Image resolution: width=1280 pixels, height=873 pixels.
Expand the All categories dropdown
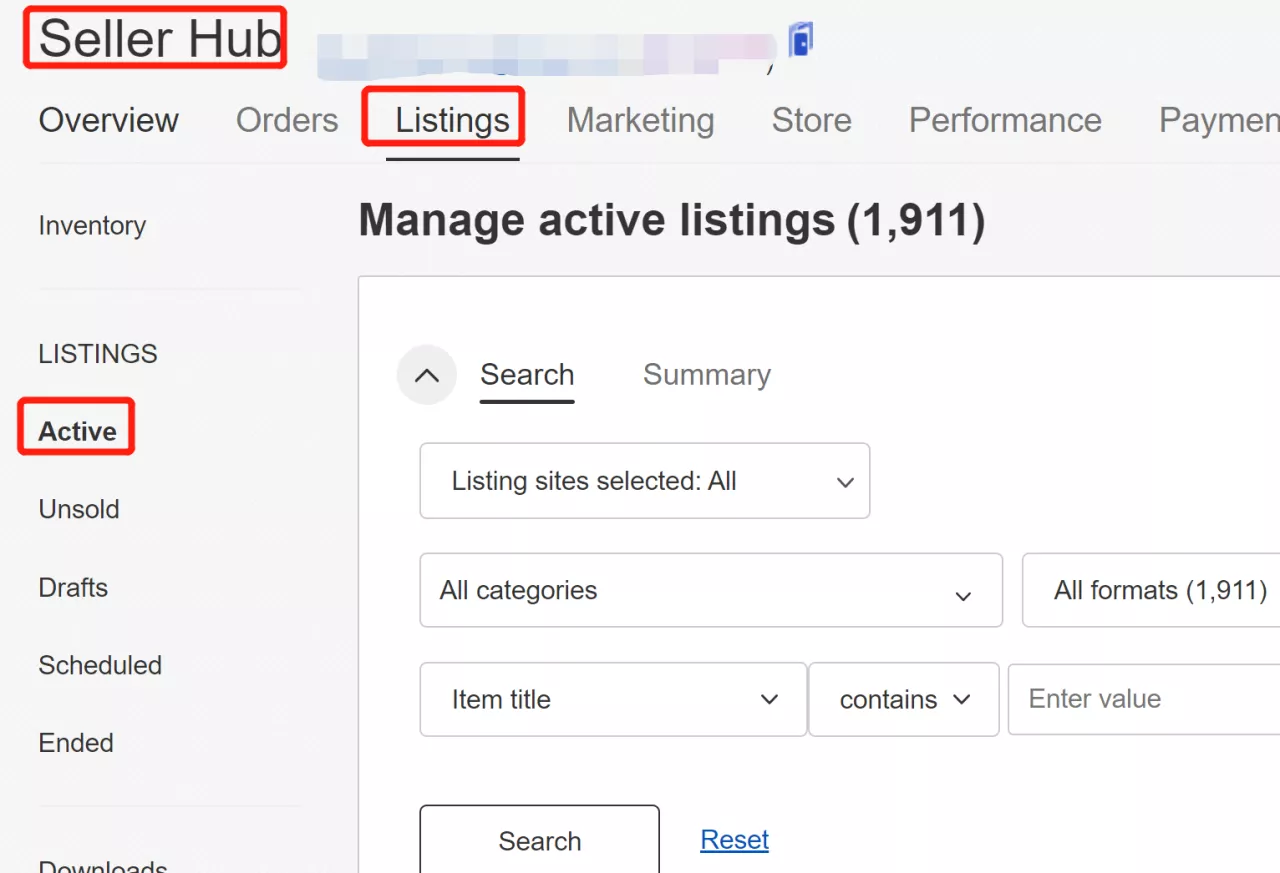click(710, 591)
